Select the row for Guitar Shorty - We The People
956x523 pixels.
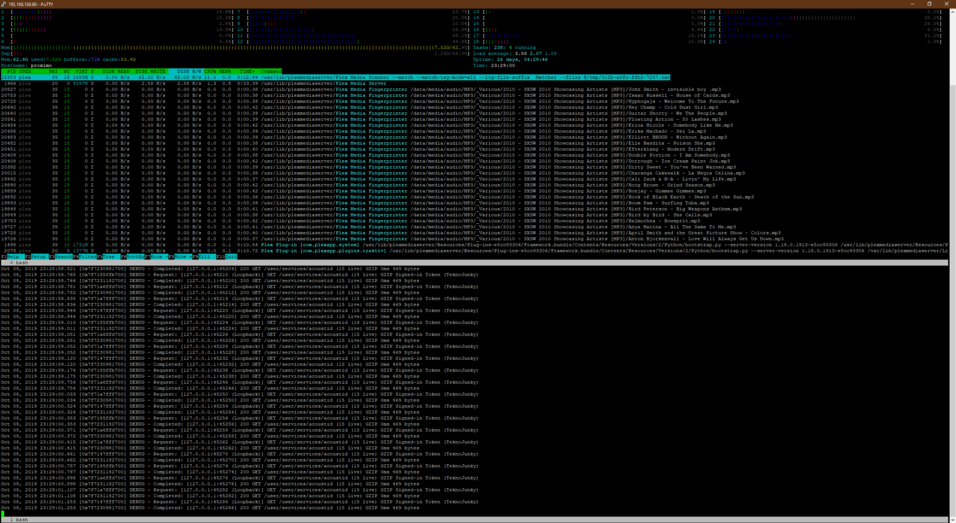(x=364, y=113)
